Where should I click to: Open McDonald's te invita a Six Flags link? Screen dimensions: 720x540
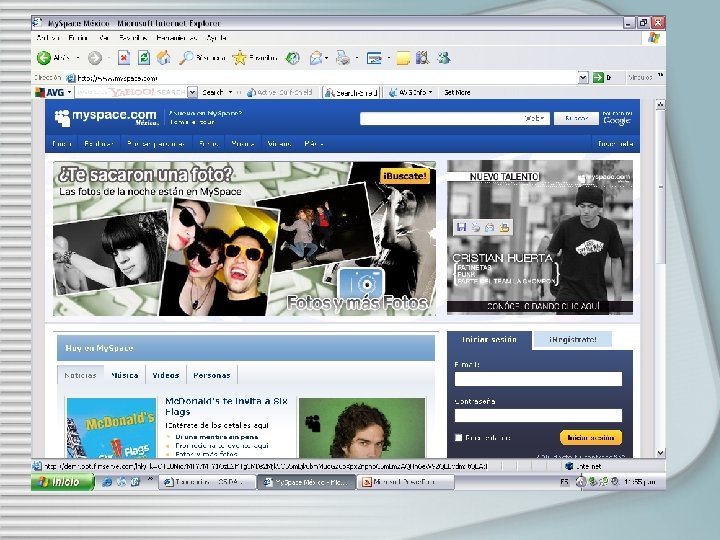tap(226, 406)
